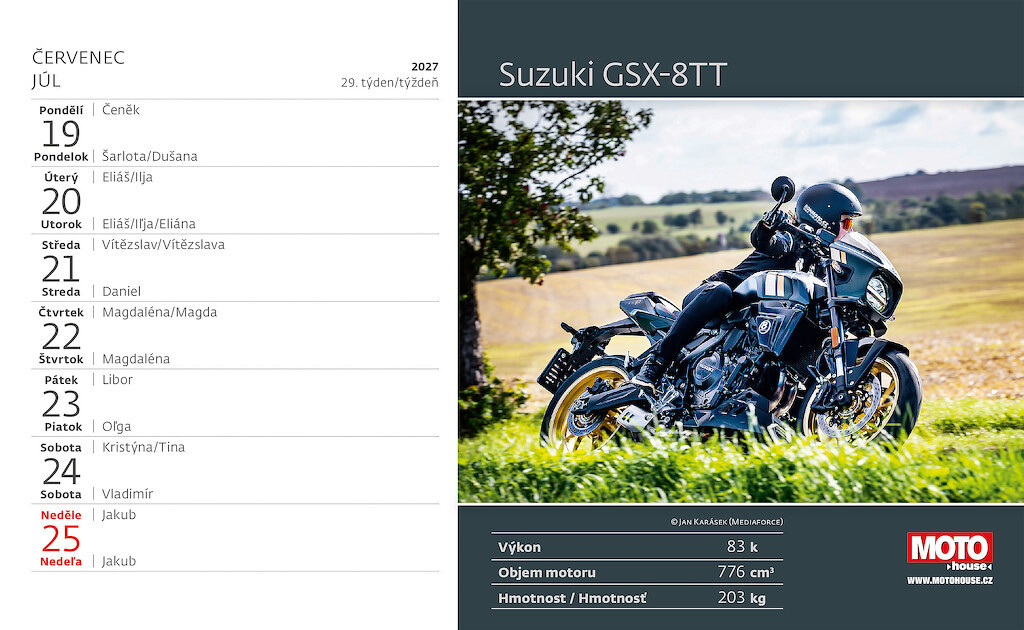Image resolution: width=1024 pixels, height=630 pixels.
Task: Click name day 'Vladimír'
Action: 127,494
